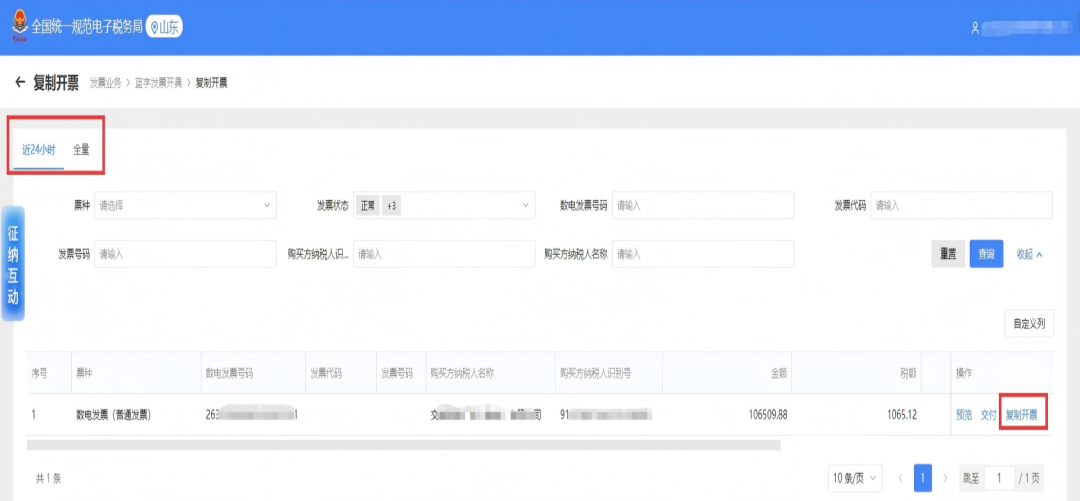This screenshot has width=1080, height=501.
Task: Click the 重置 button
Action: point(948,254)
